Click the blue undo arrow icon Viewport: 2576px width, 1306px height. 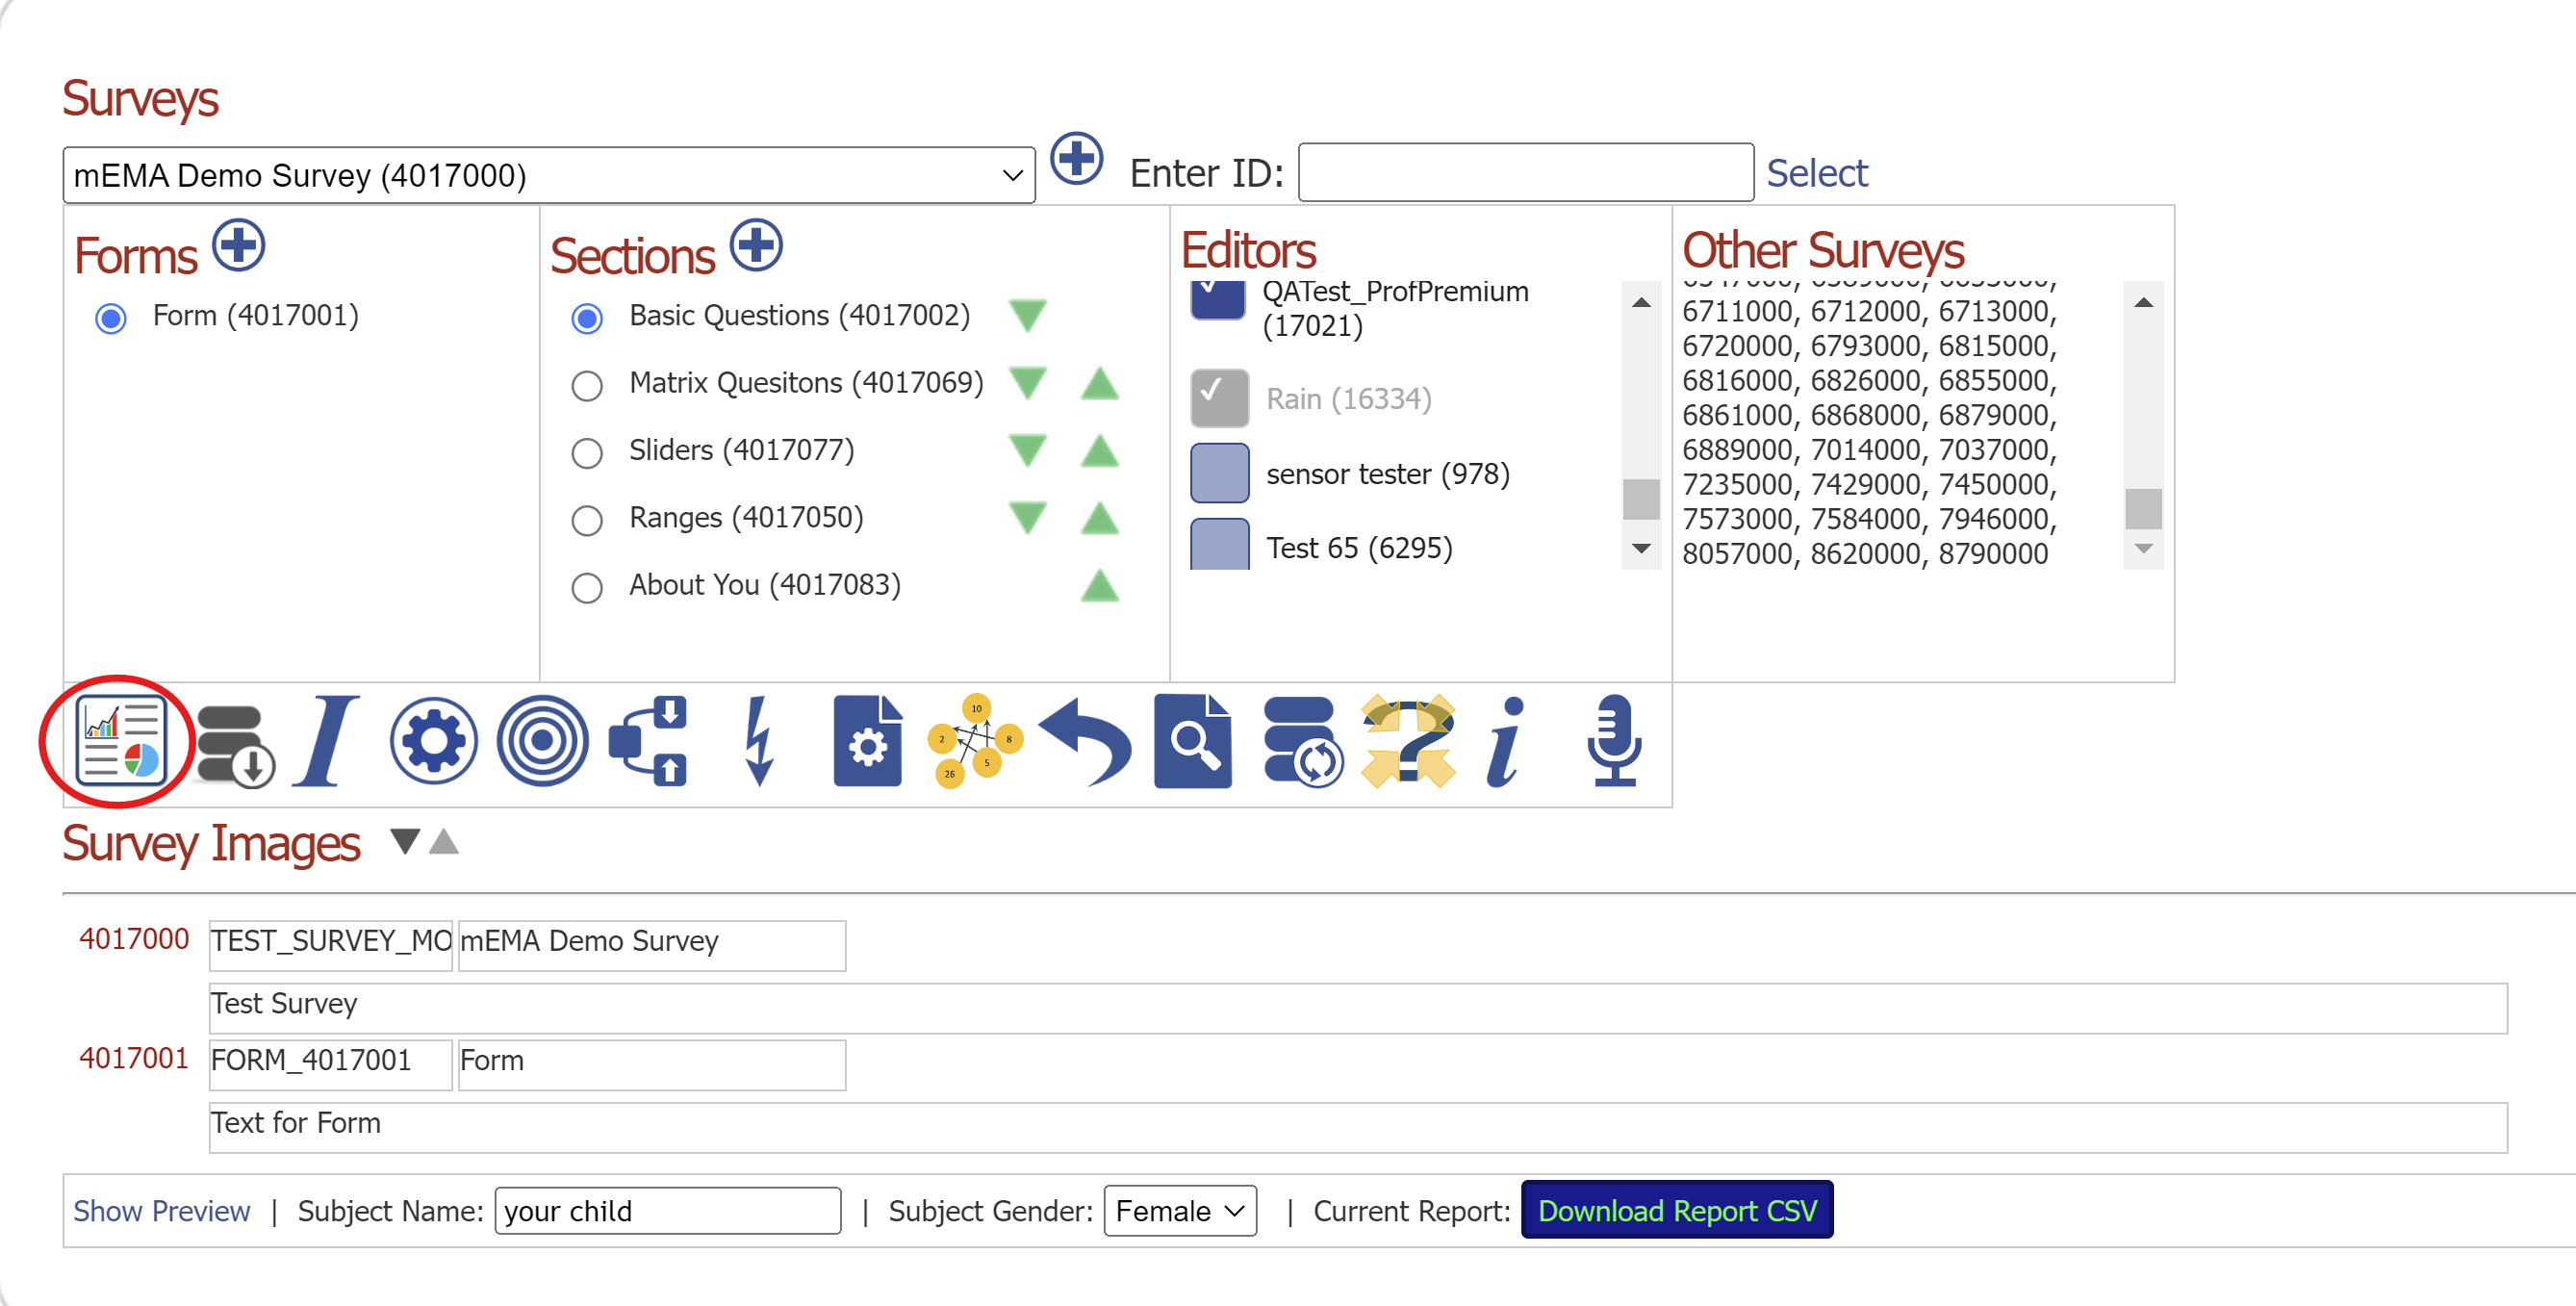click(1085, 741)
